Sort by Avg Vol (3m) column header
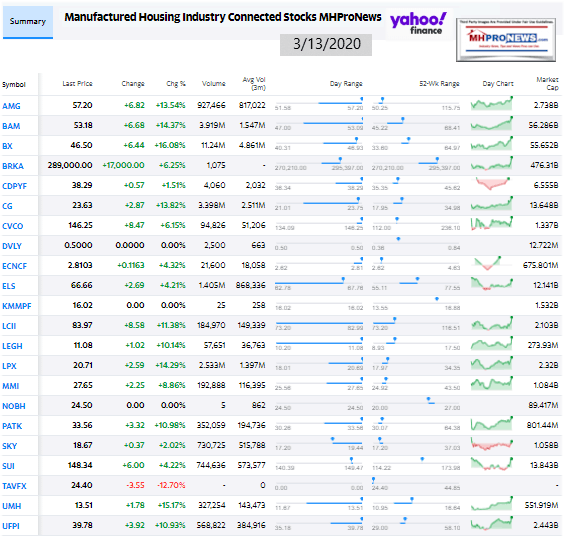Viewport: 565px width, 544px height. 254,83
